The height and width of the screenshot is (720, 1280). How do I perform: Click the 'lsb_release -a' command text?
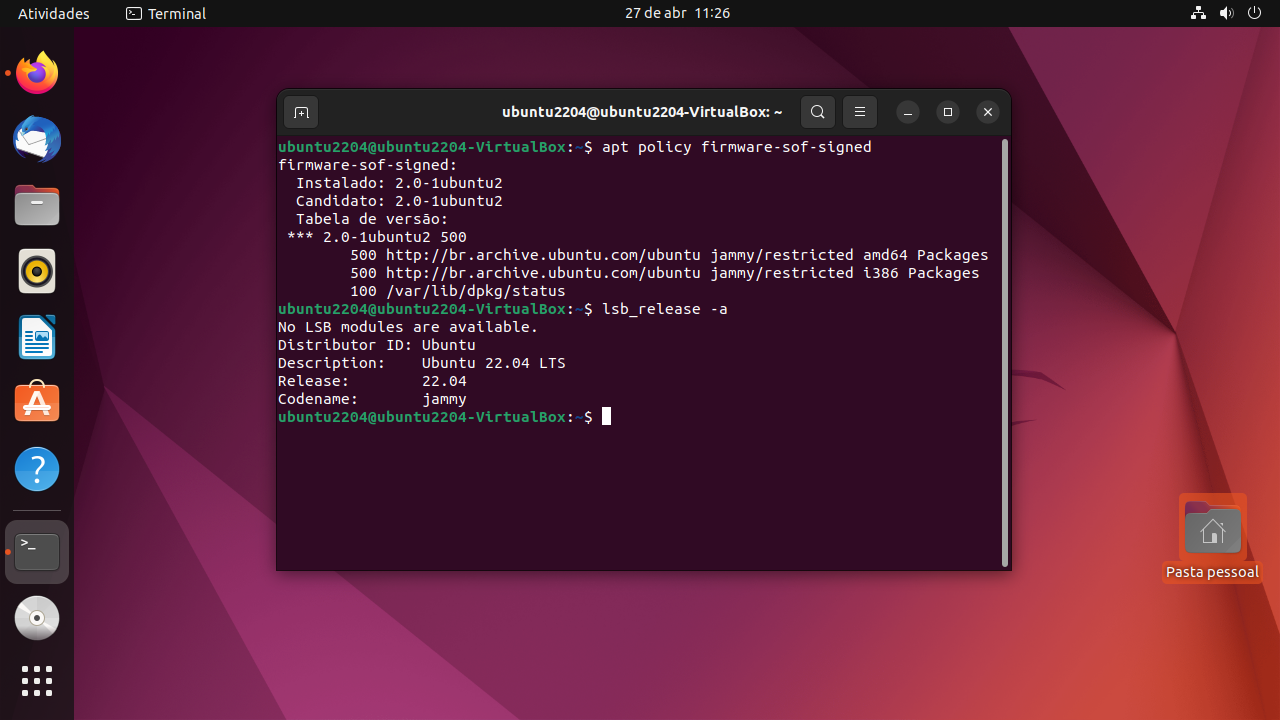coord(665,309)
